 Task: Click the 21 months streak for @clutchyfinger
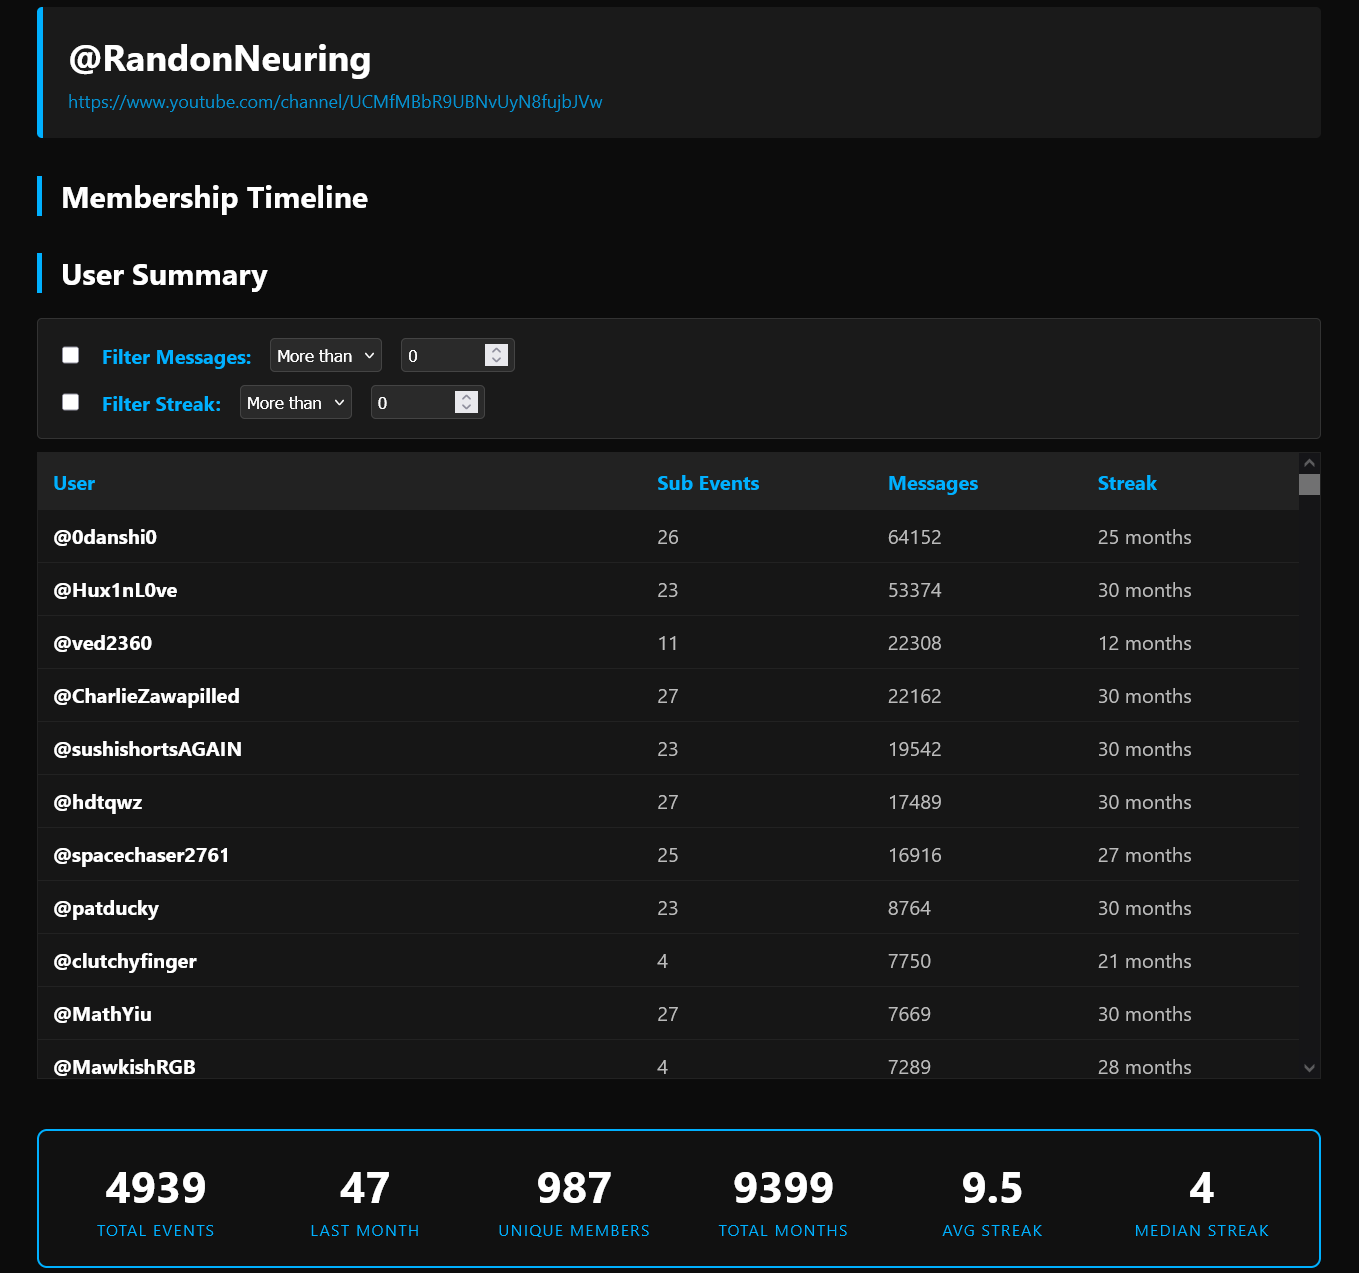click(x=1145, y=961)
